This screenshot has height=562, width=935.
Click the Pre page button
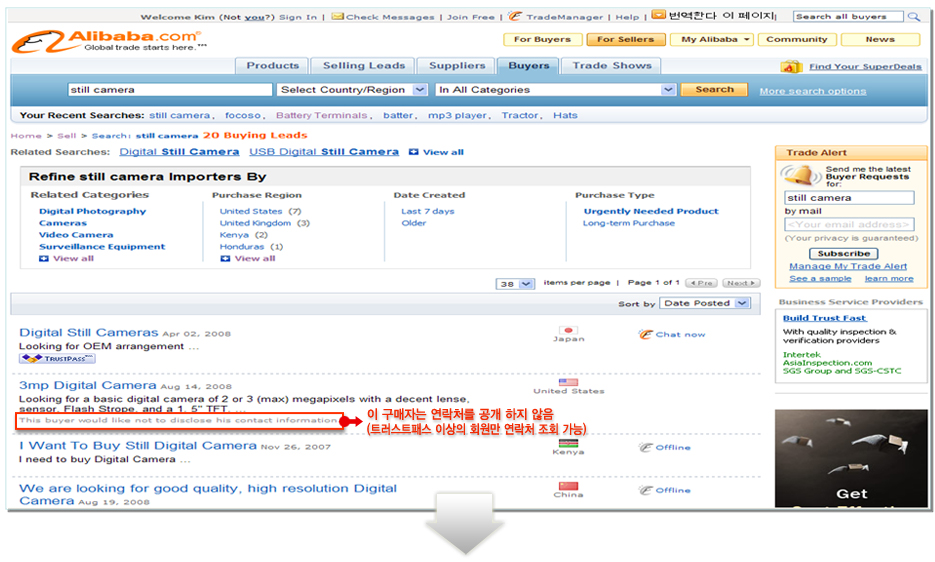701,283
